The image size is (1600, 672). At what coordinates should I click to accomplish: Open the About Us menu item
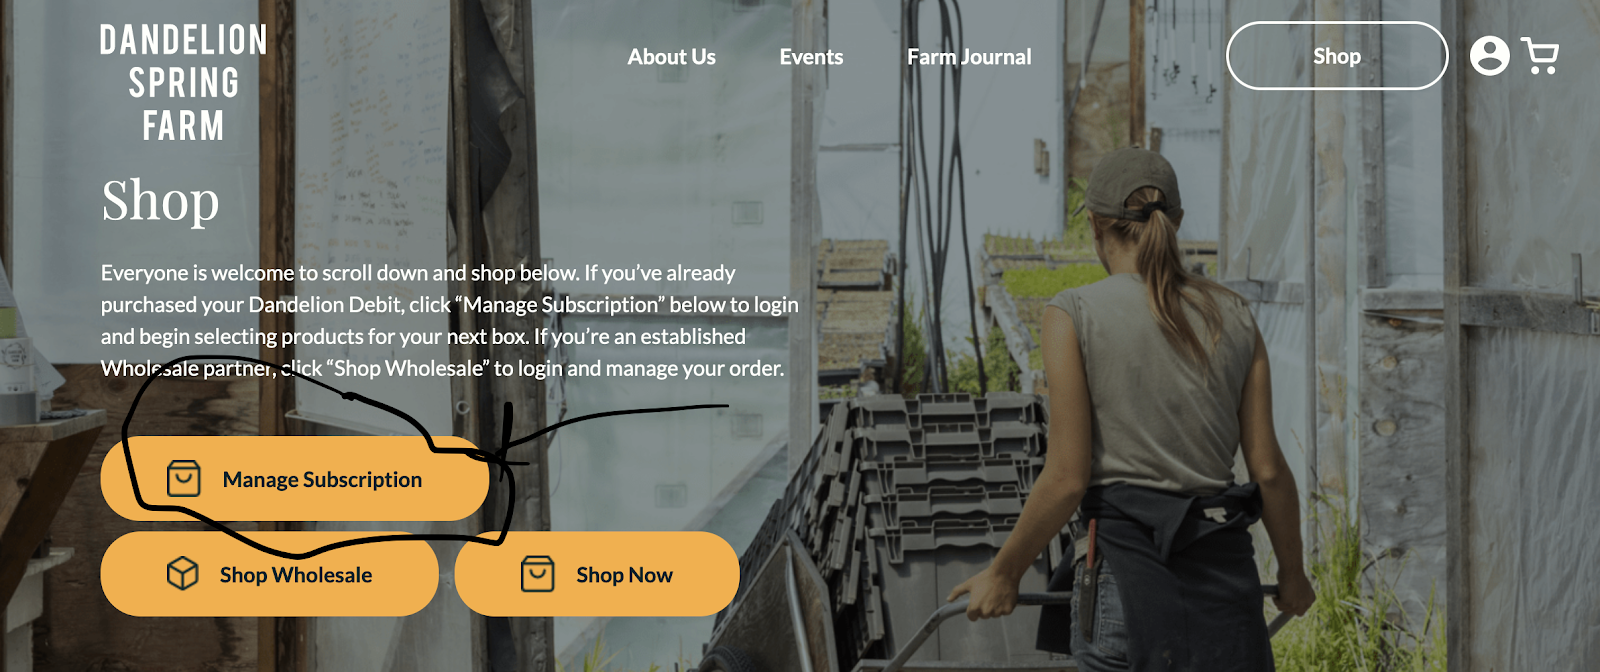click(671, 57)
